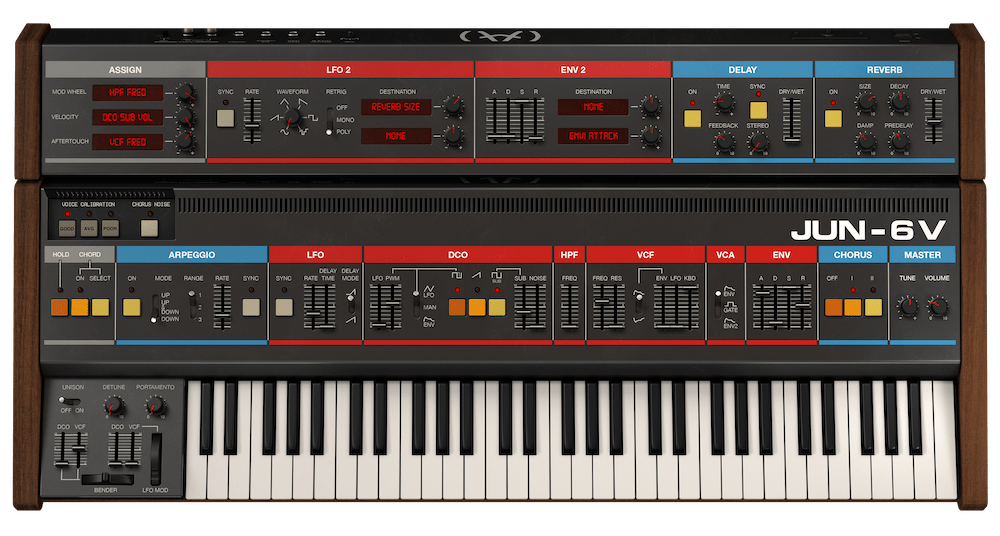Click the Portamento knob
1000x536 pixels.
tap(154, 405)
